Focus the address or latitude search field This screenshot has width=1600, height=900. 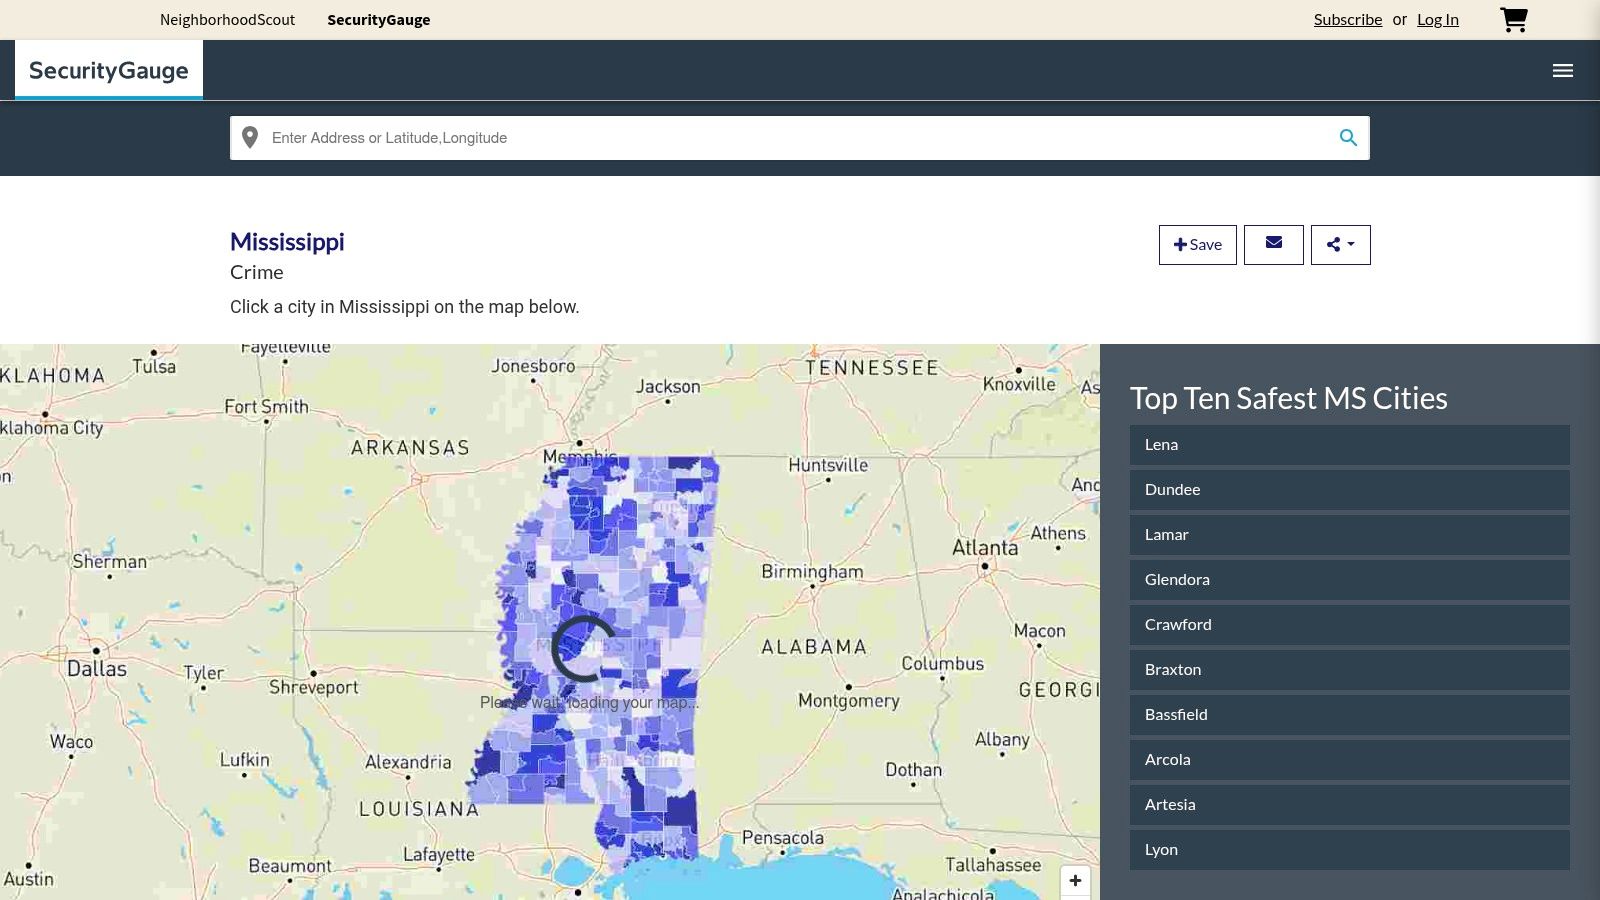tap(800, 138)
